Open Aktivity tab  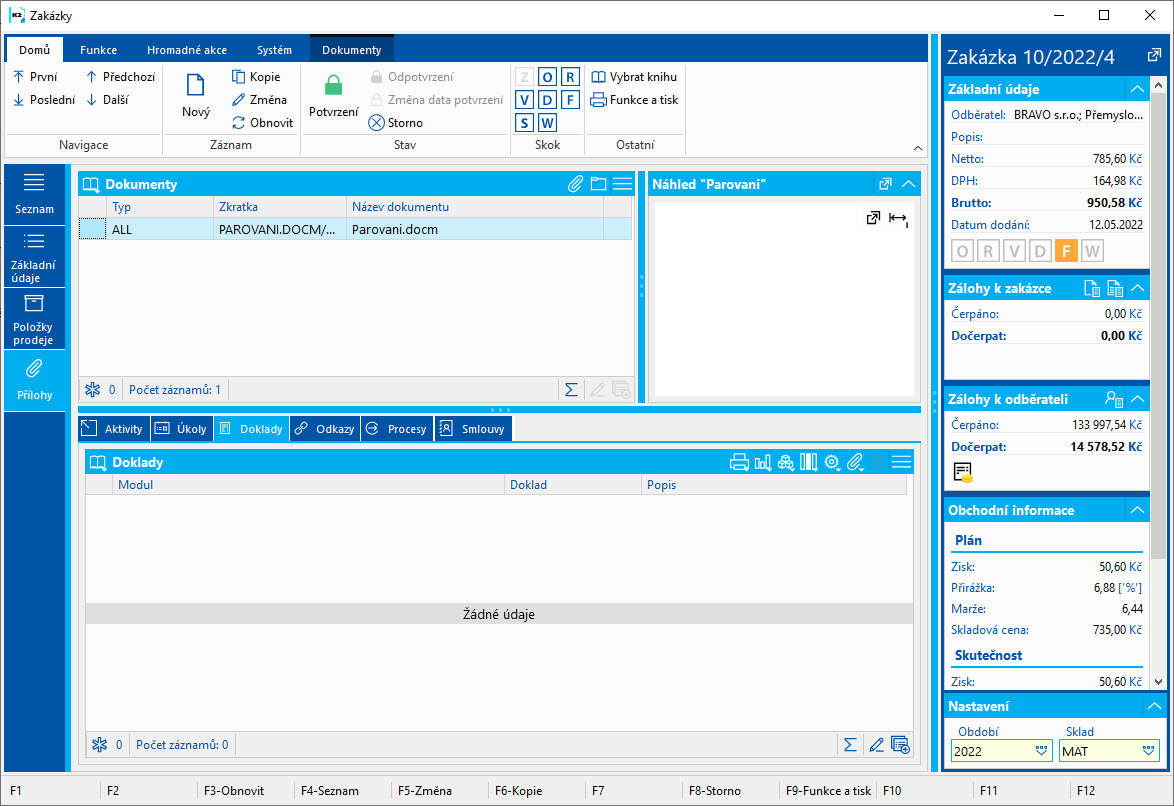click(114, 428)
